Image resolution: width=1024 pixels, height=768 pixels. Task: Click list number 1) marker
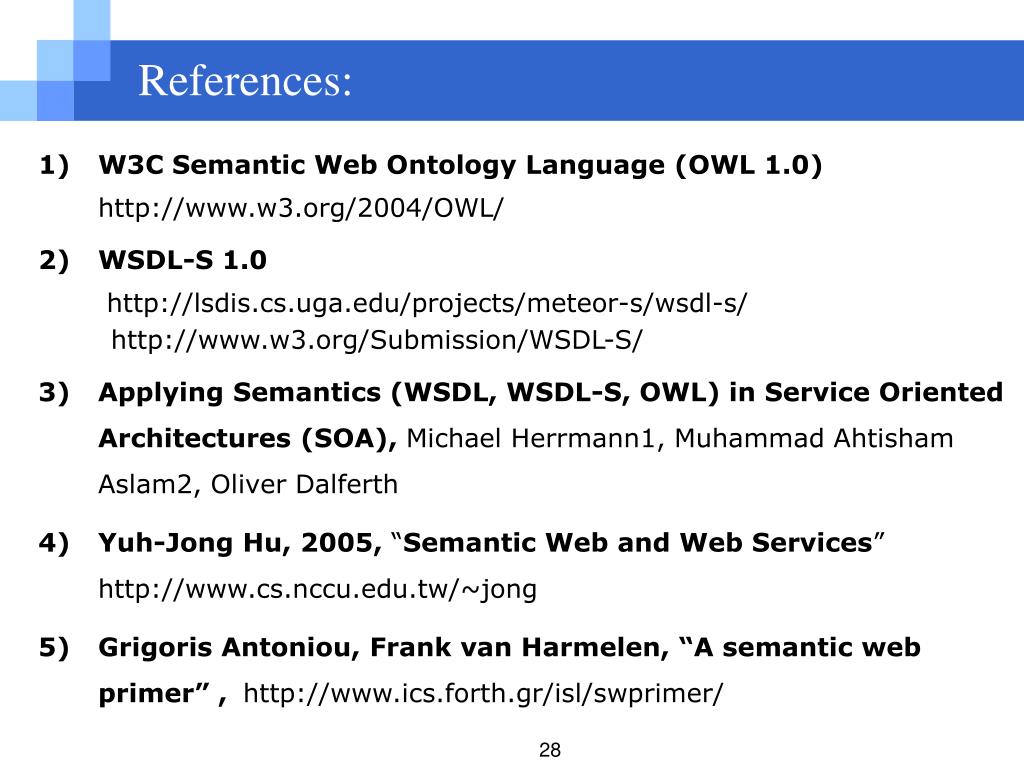54,165
